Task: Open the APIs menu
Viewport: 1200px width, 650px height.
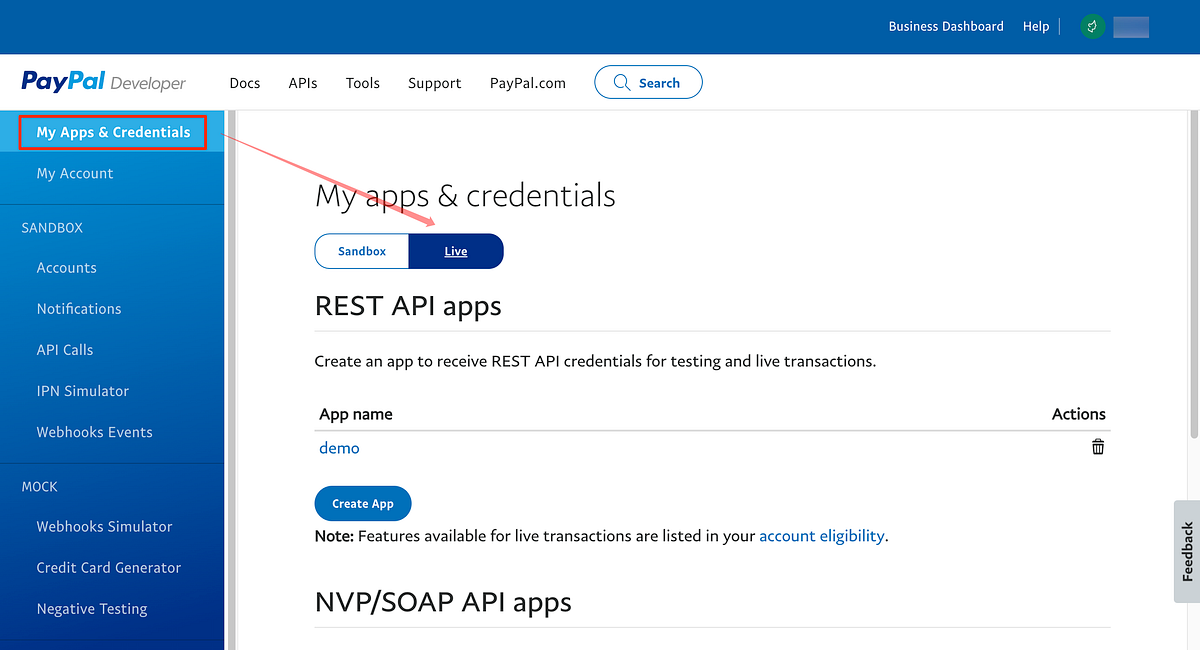Action: pos(302,83)
